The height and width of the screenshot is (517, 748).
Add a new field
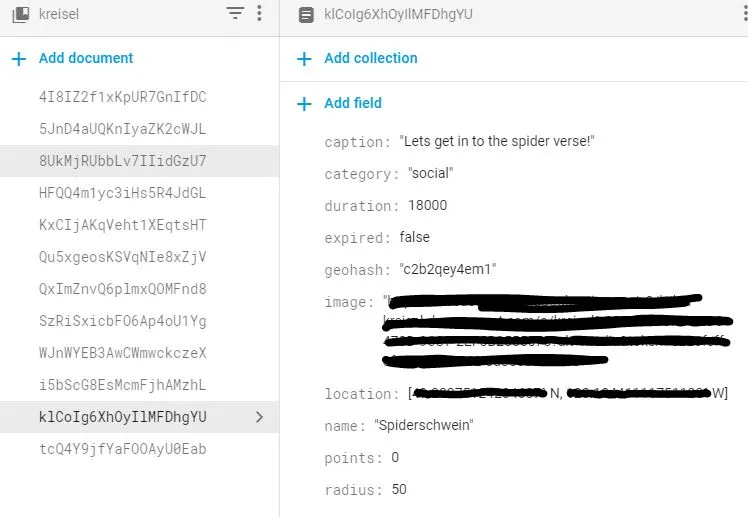pos(352,103)
